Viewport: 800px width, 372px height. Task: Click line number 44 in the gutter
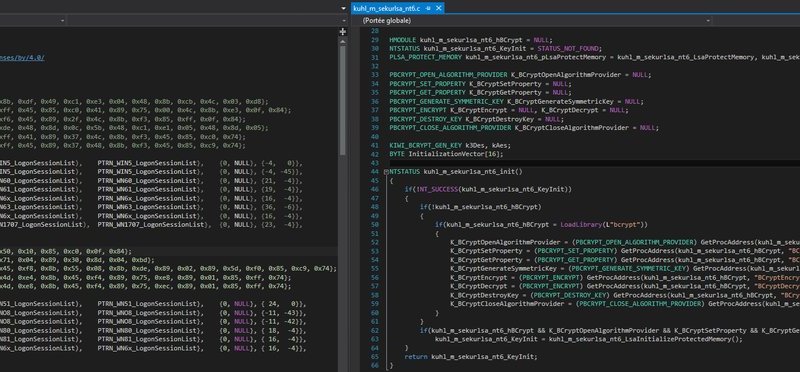coord(375,172)
